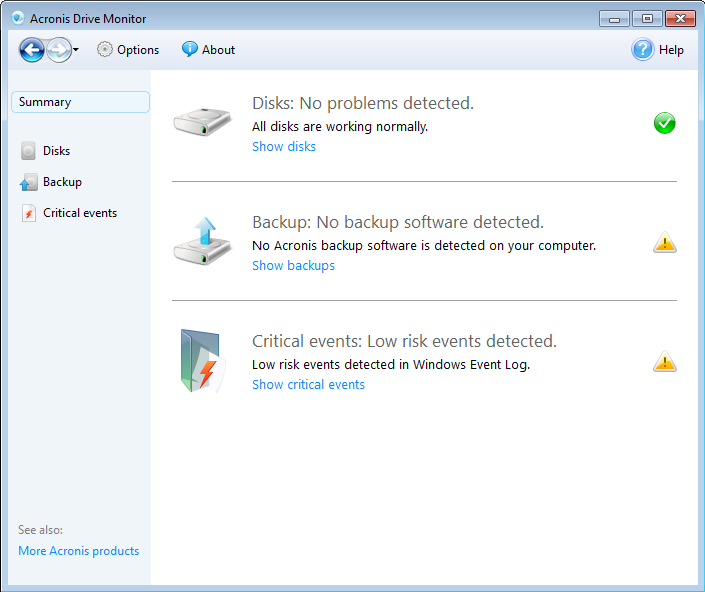The height and width of the screenshot is (592, 705).
Task: Minimize the Acronis Drive Monitor window
Action: [x=614, y=19]
